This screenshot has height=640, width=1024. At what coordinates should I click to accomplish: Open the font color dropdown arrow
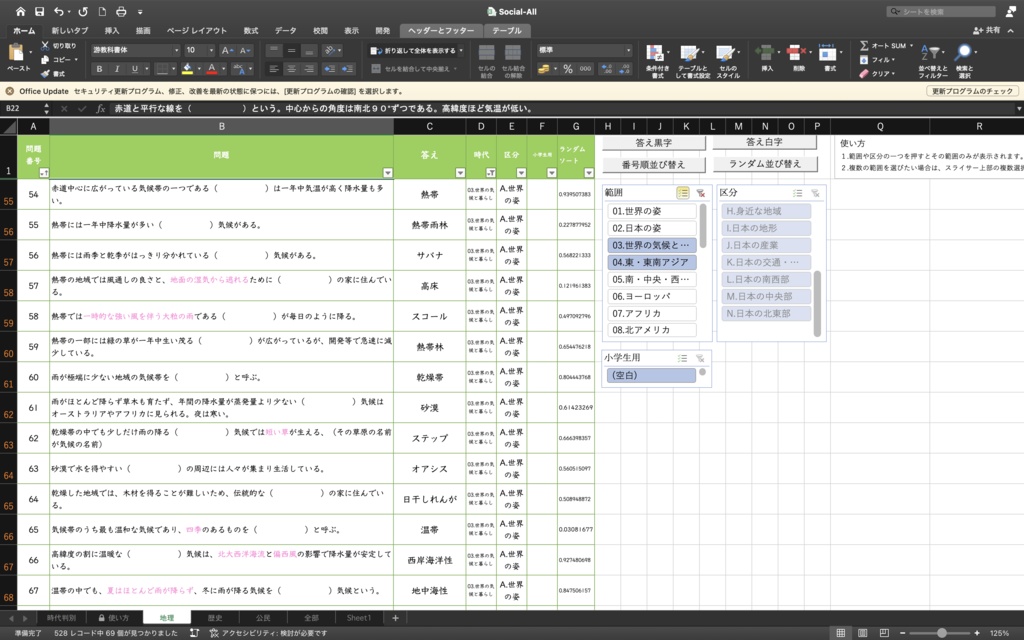[x=223, y=68]
